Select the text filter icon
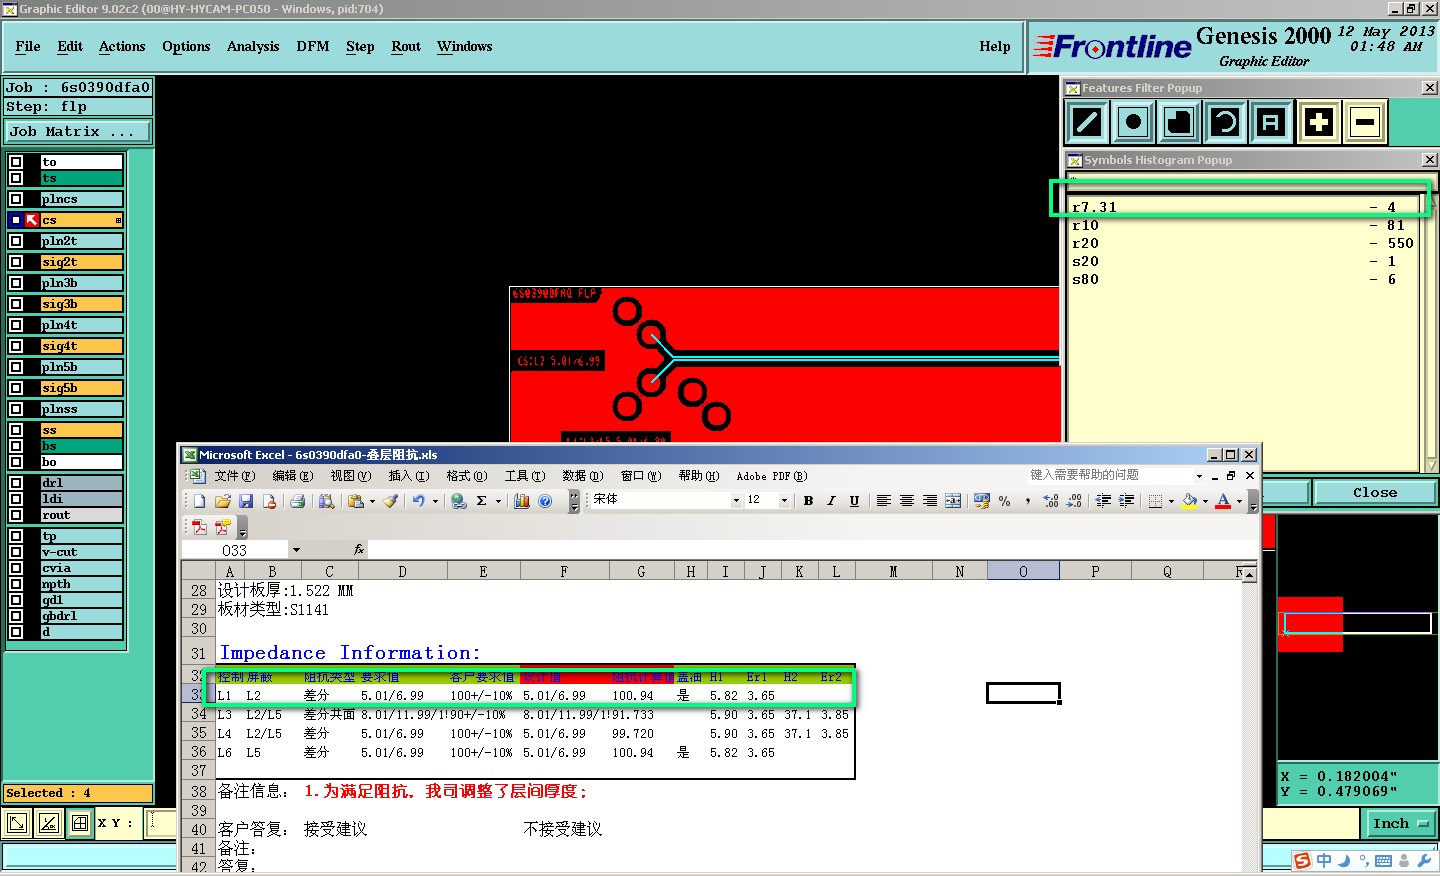This screenshot has height=876, width=1440. click(1271, 123)
